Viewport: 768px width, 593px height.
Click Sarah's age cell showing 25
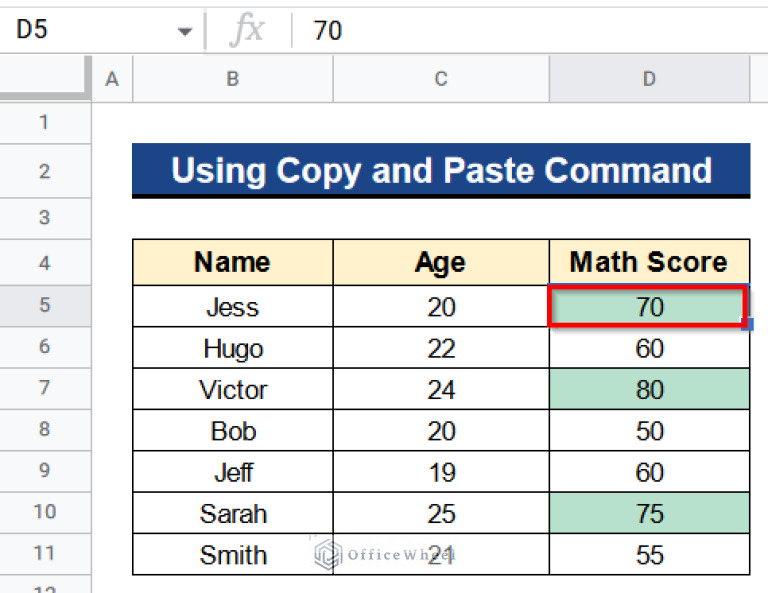click(440, 513)
